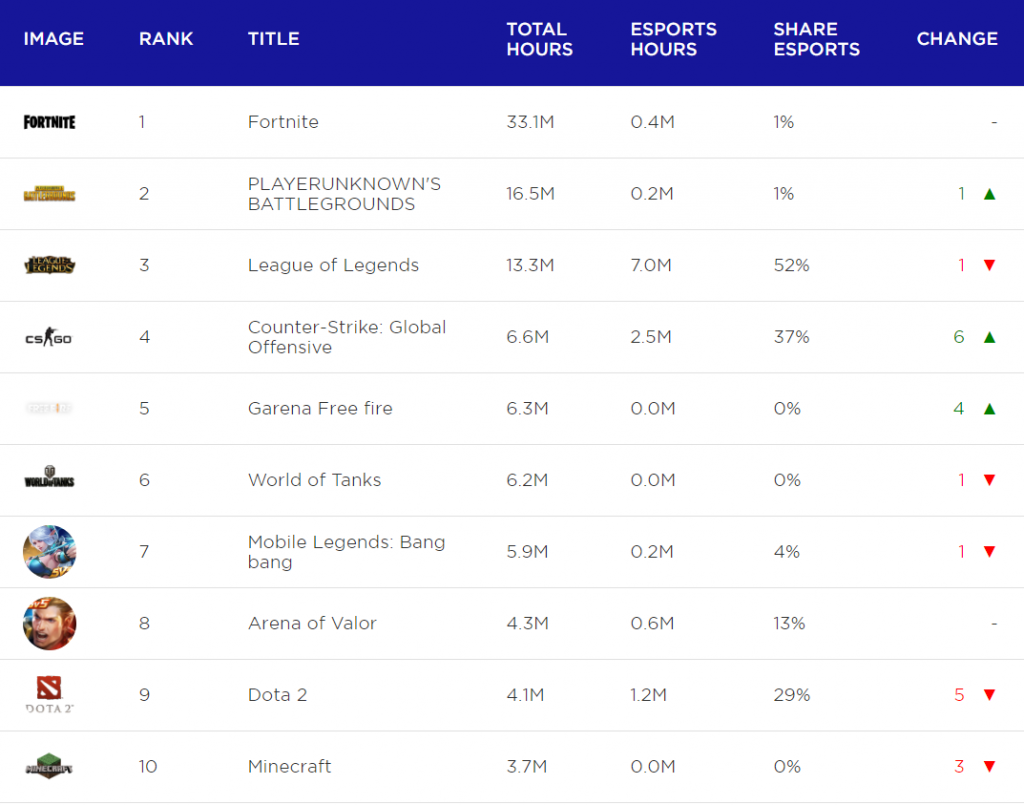The width and height of the screenshot is (1024, 805).
Task: Click the green up arrow in Counter-Strike row
Action: click(x=989, y=337)
